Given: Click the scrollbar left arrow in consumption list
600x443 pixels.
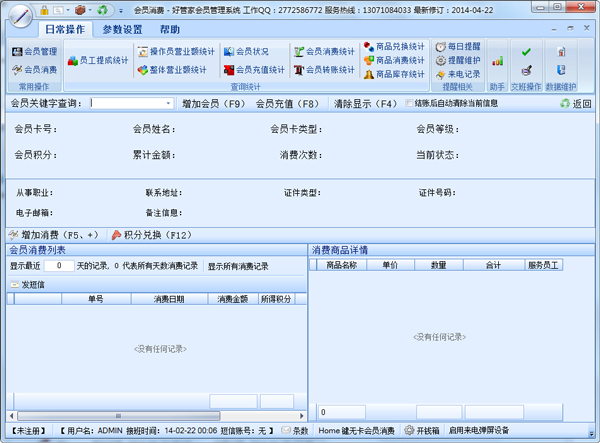Looking at the screenshot, I should (x=11, y=415).
